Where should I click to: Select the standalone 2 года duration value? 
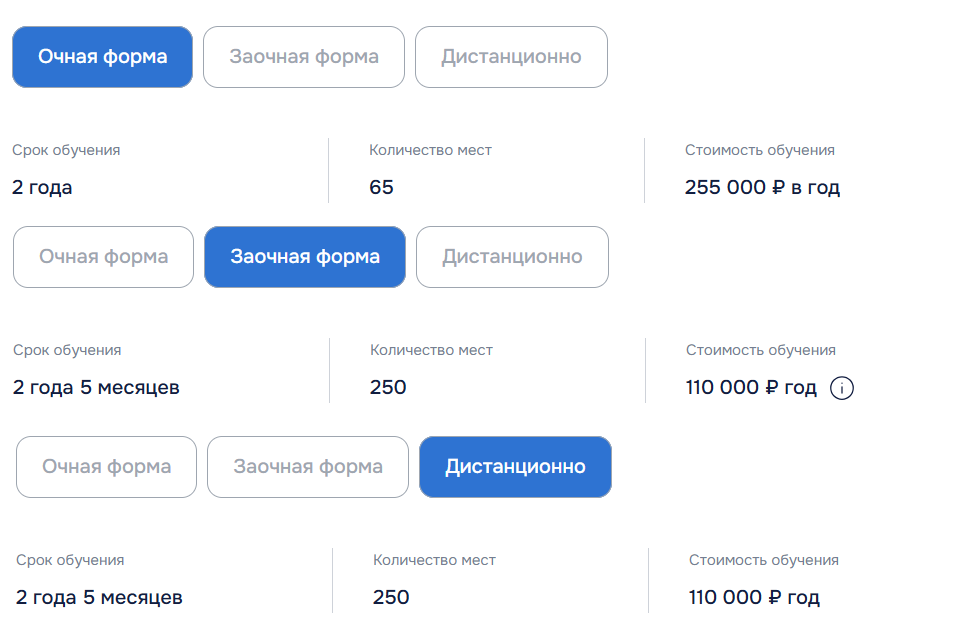42,187
